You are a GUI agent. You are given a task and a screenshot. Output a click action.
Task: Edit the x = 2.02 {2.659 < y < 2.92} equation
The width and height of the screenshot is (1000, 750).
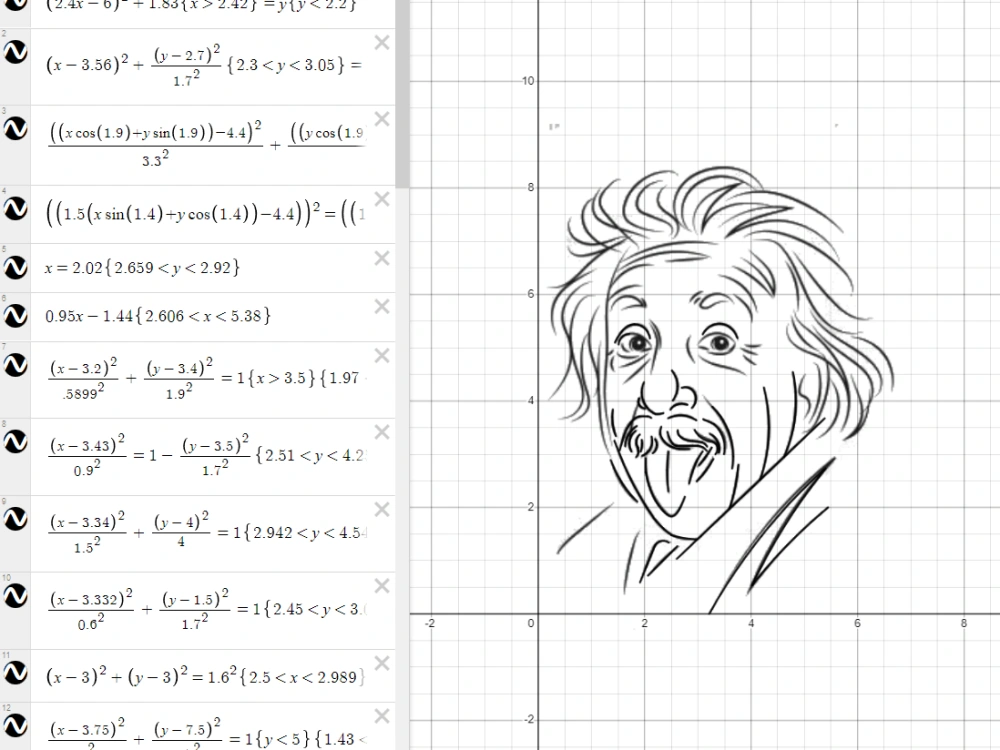click(x=142, y=268)
